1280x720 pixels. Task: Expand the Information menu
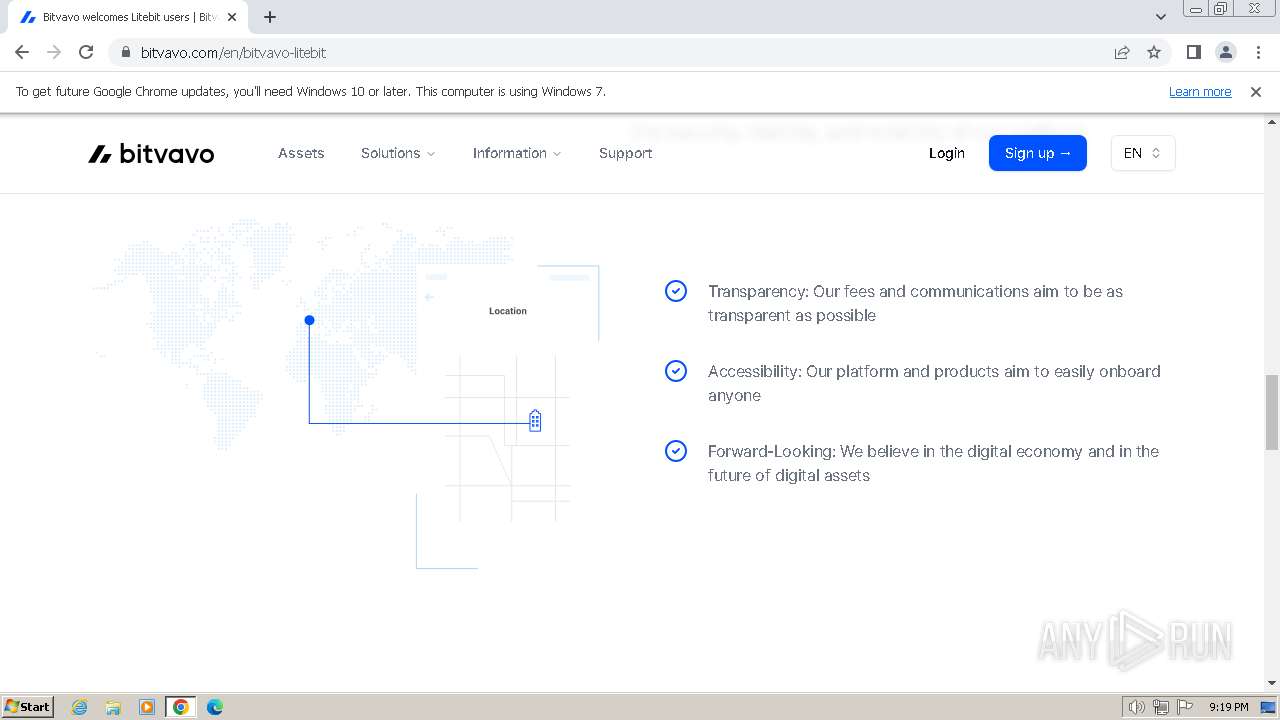point(517,153)
